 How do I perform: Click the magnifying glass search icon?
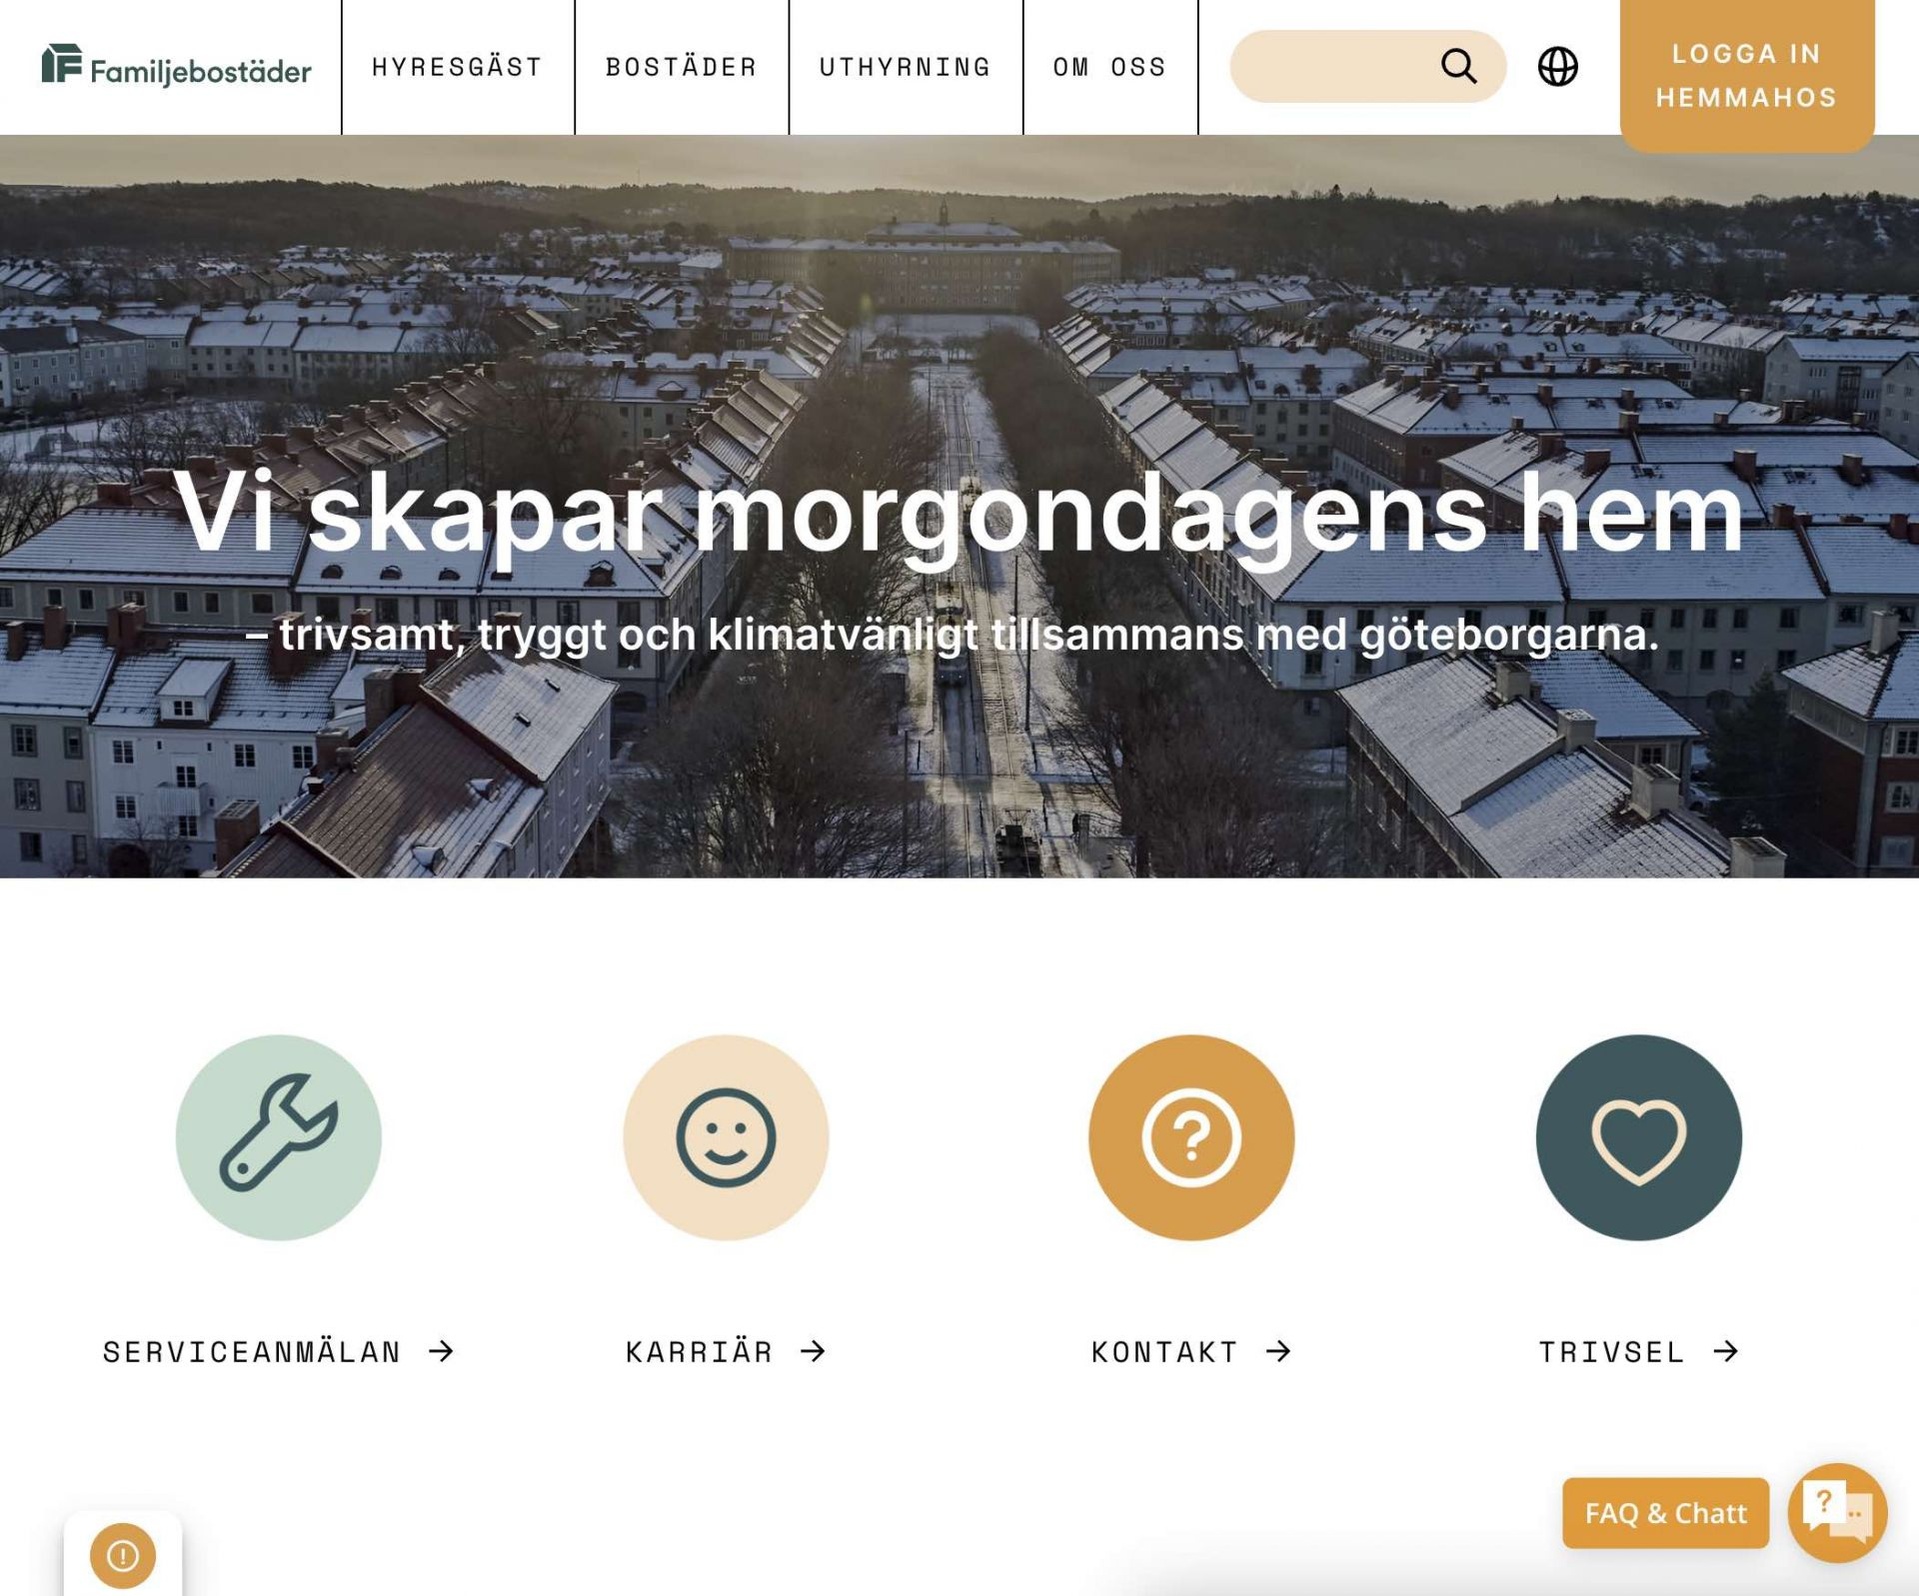pos(1459,67)
